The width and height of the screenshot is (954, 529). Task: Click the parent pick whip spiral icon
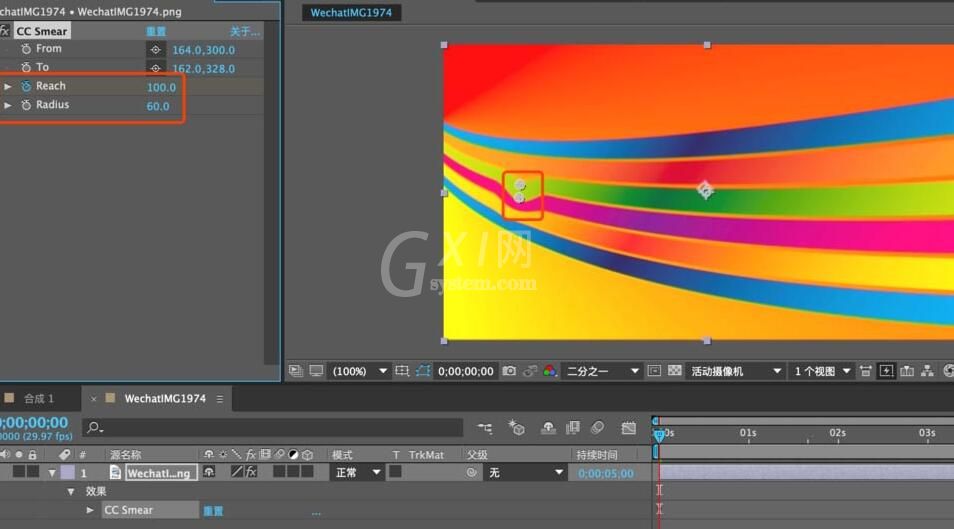tap(471, 472)
